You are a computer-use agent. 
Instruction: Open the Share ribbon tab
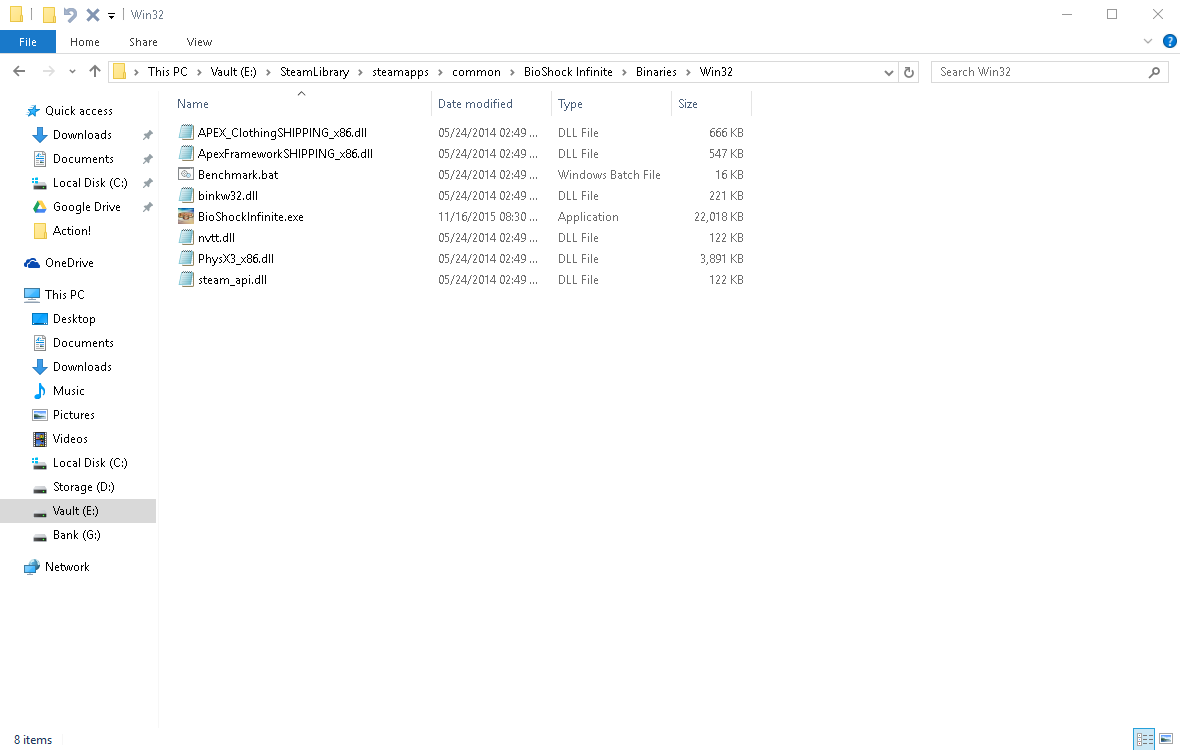(x=143, y=42)
